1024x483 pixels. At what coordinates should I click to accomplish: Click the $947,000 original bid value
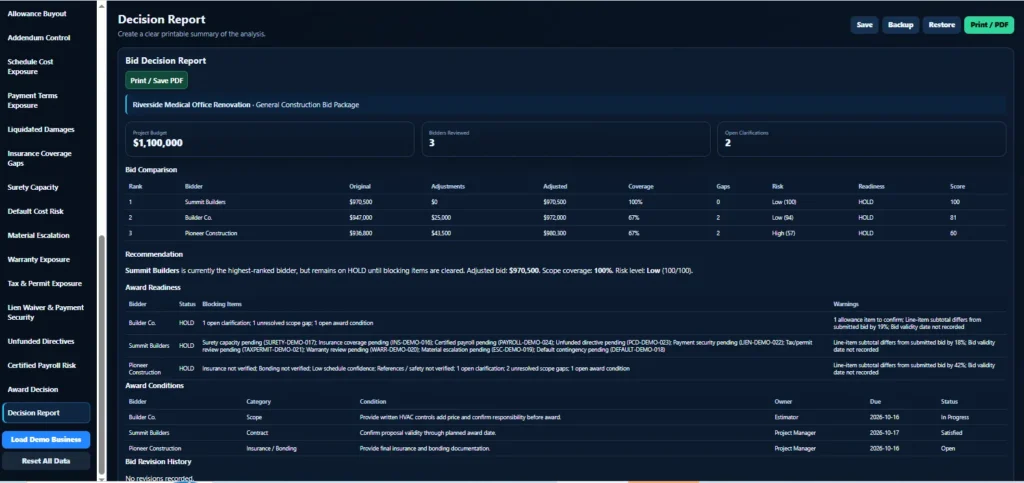(360, 217)
